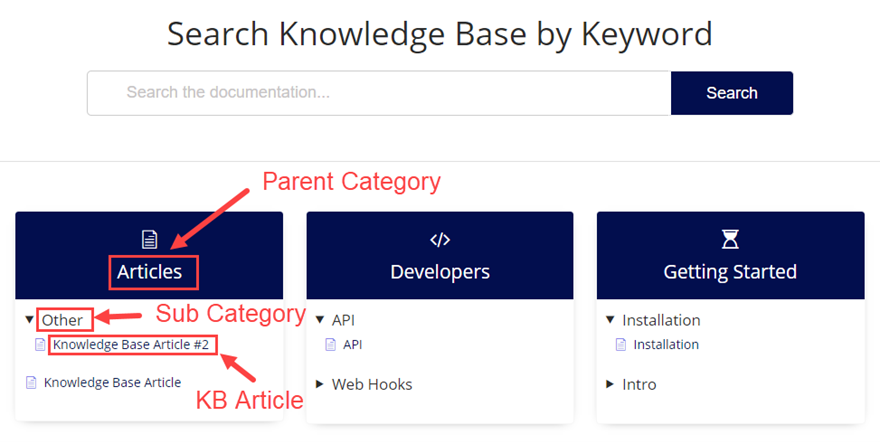The height and width of the screenshot is (444, 880).
Task: Open the API article link
Action: (353, 345)
